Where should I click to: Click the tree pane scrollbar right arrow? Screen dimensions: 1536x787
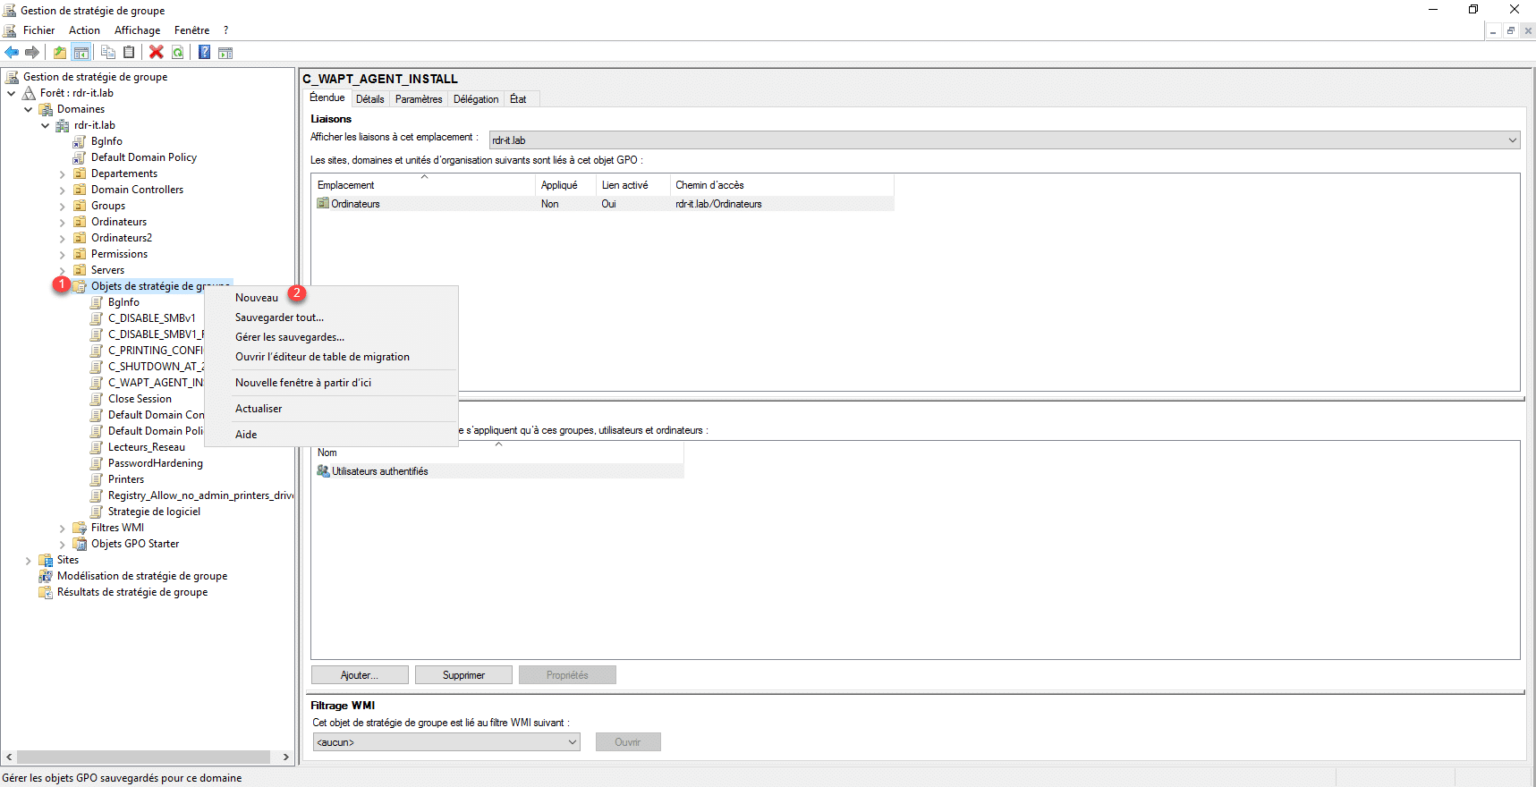286,757
